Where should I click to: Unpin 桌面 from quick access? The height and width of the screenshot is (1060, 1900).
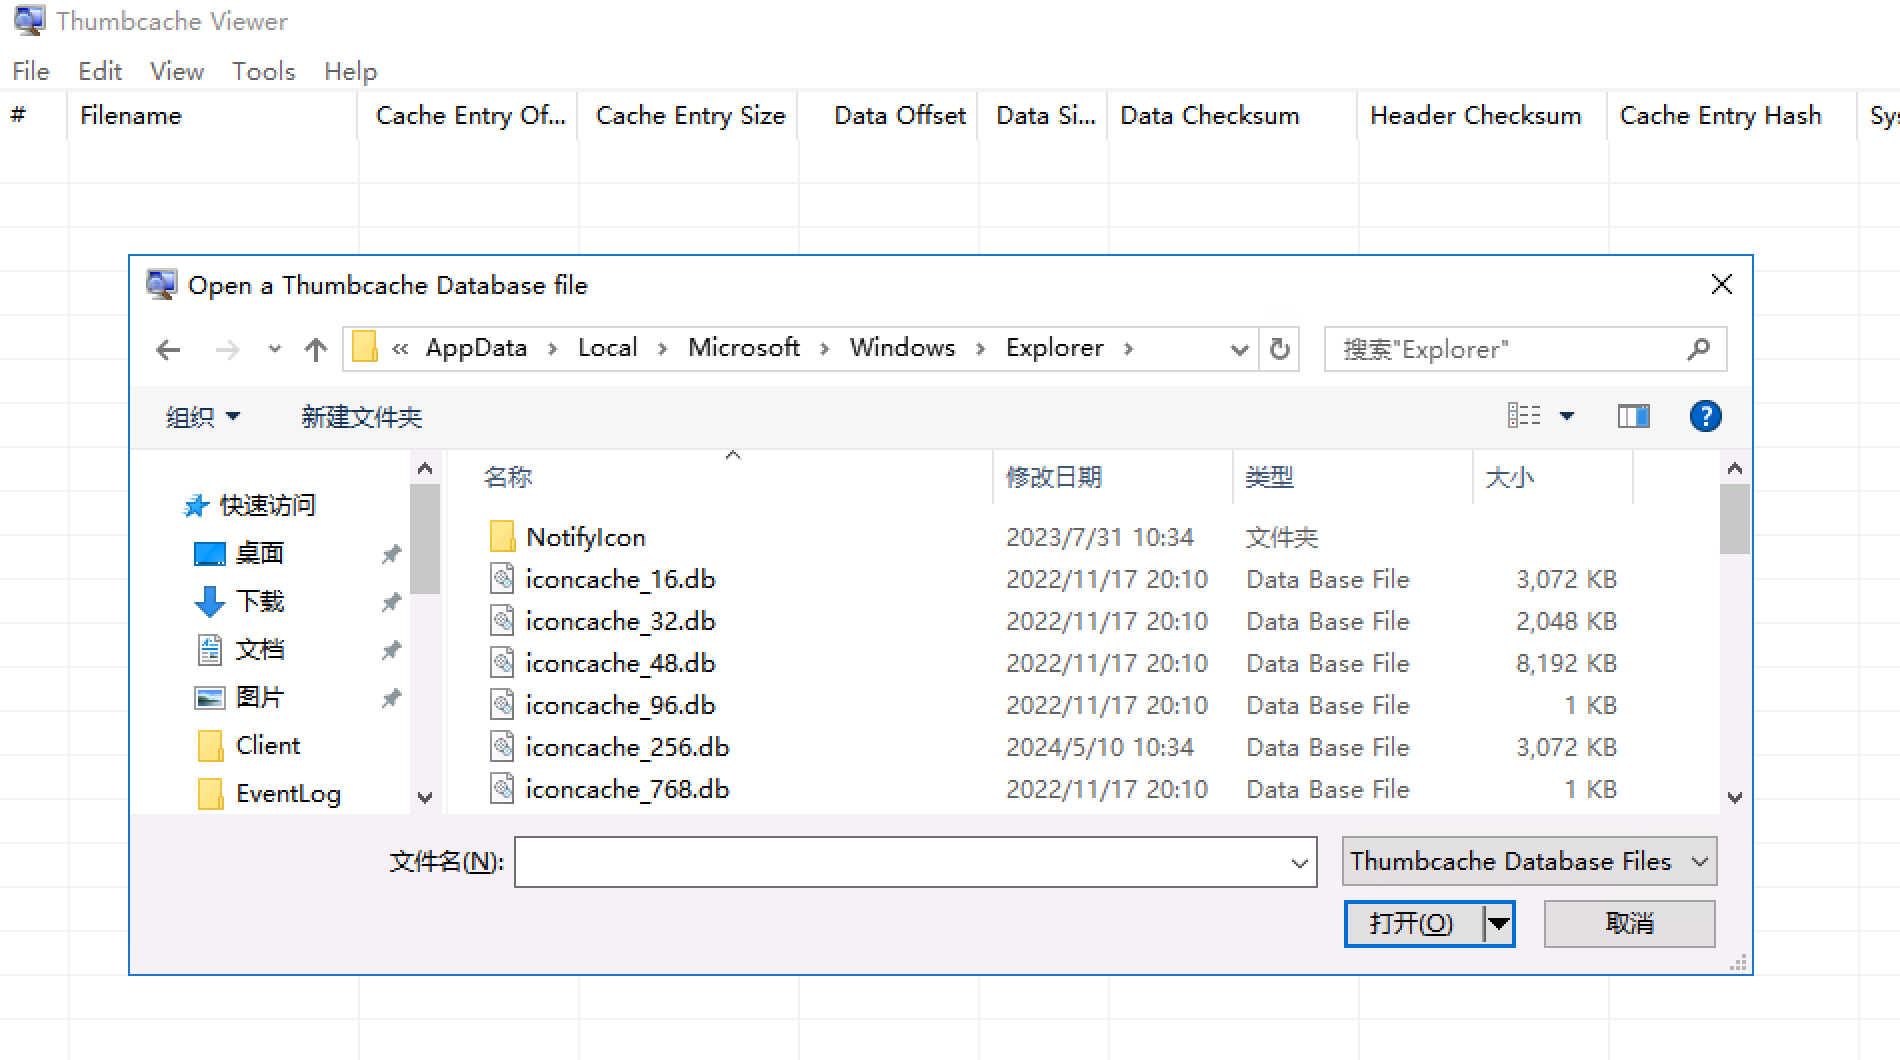click(x=391, y=553)
